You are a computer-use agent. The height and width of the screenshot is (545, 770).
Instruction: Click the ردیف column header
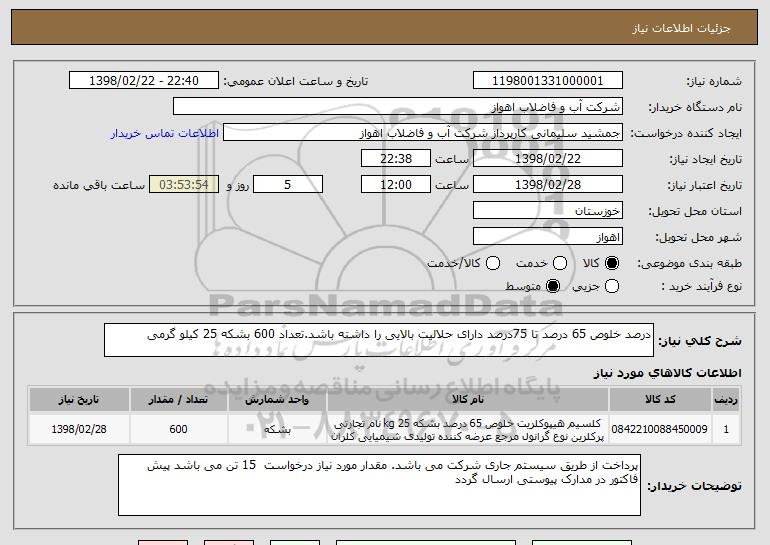pos(726,399)
